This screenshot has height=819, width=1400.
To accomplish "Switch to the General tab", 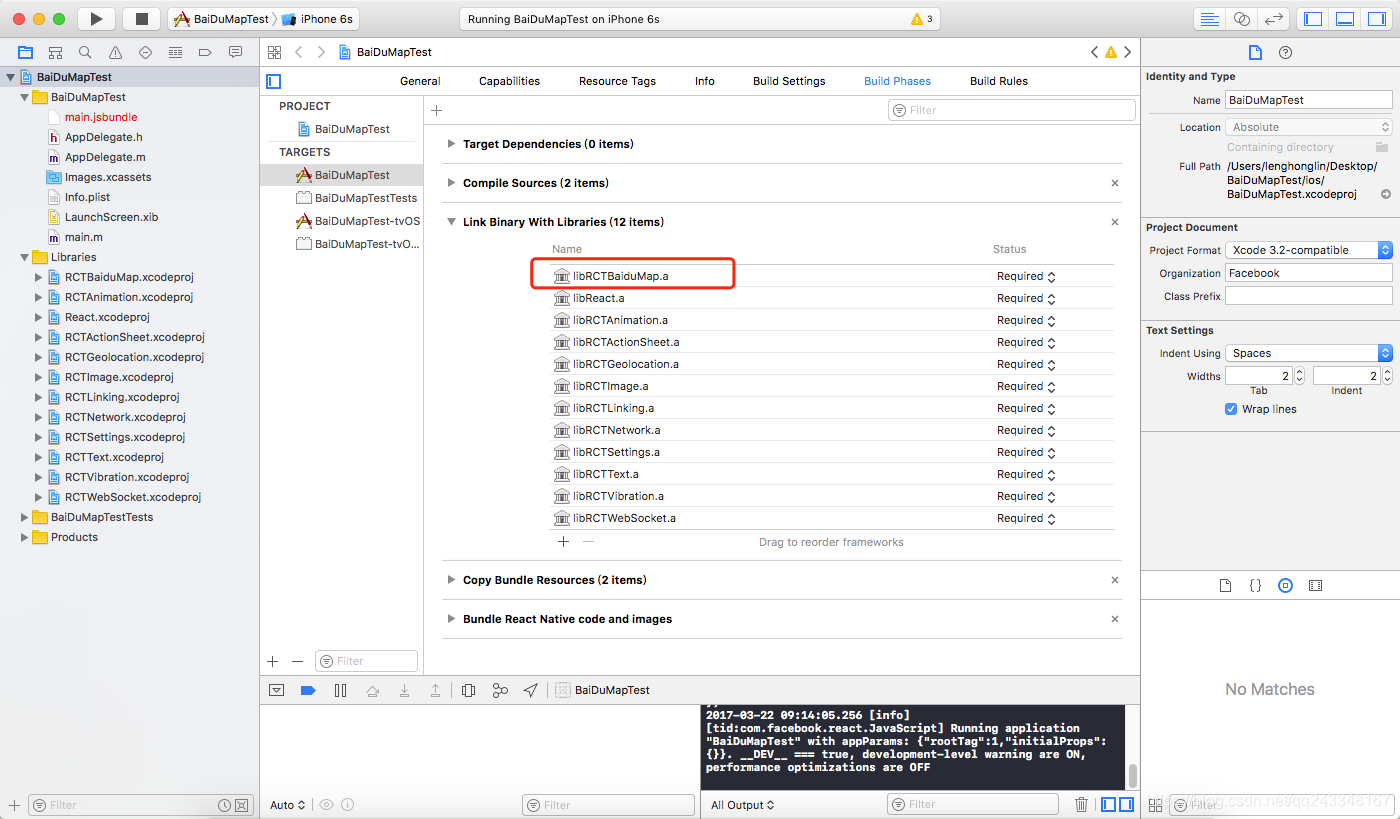I will click(420, 81).
